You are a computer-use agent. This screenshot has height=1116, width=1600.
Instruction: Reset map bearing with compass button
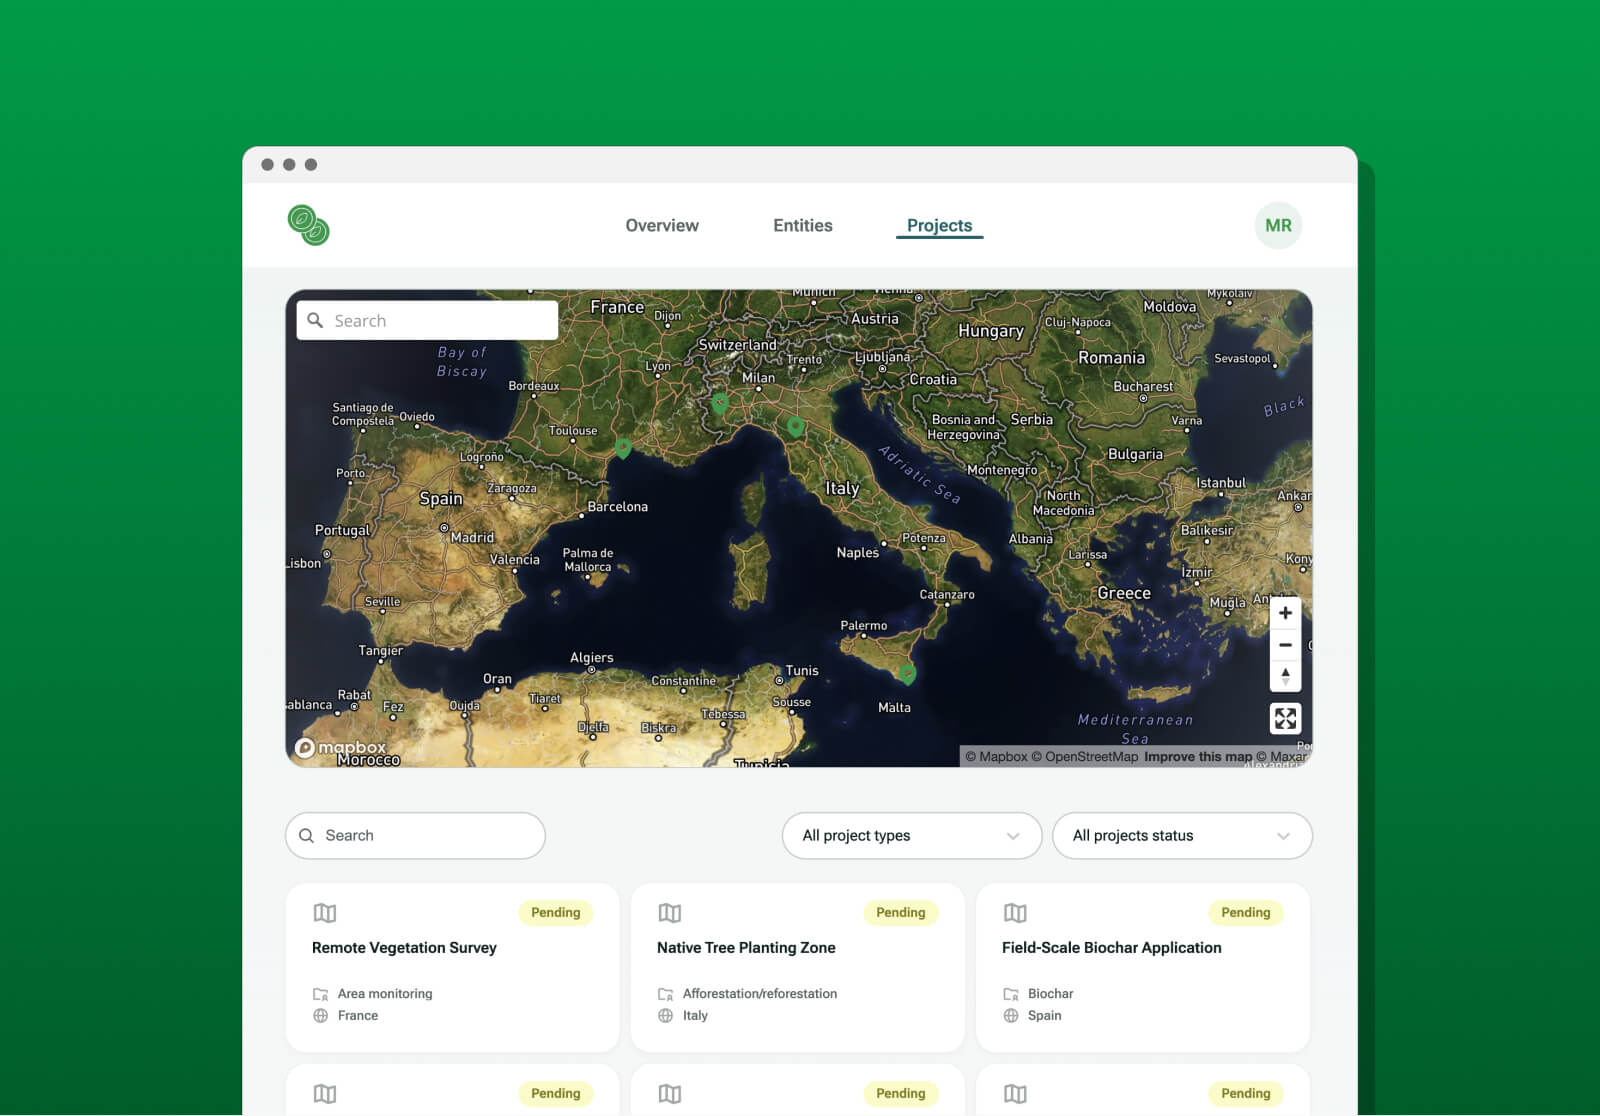[x=1285, y=677]
